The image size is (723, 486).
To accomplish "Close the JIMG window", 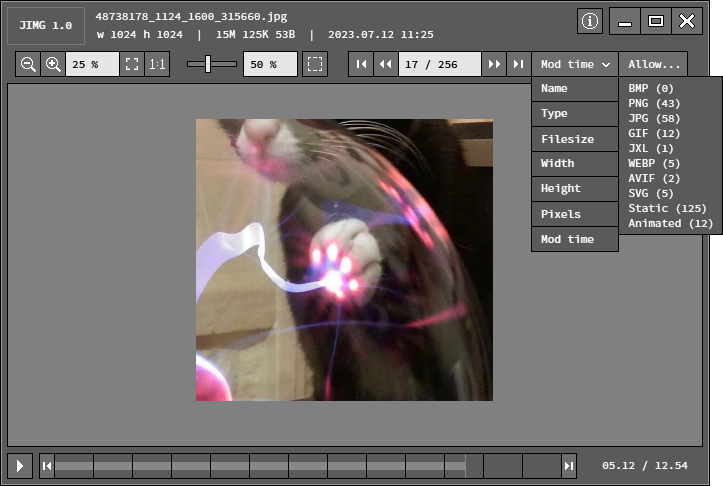I will 687,21.
